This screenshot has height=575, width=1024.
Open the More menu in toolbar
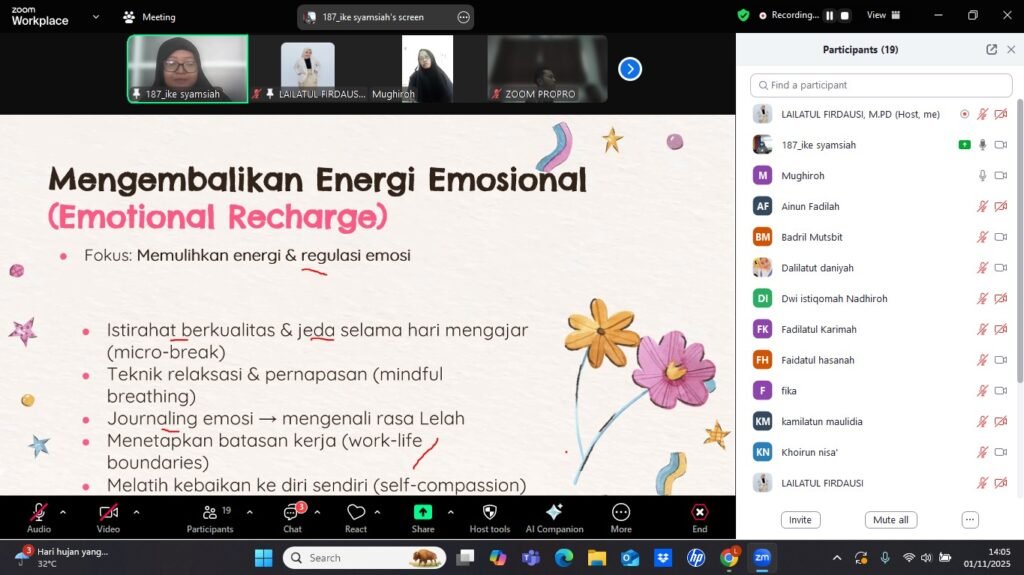[621, 512]
